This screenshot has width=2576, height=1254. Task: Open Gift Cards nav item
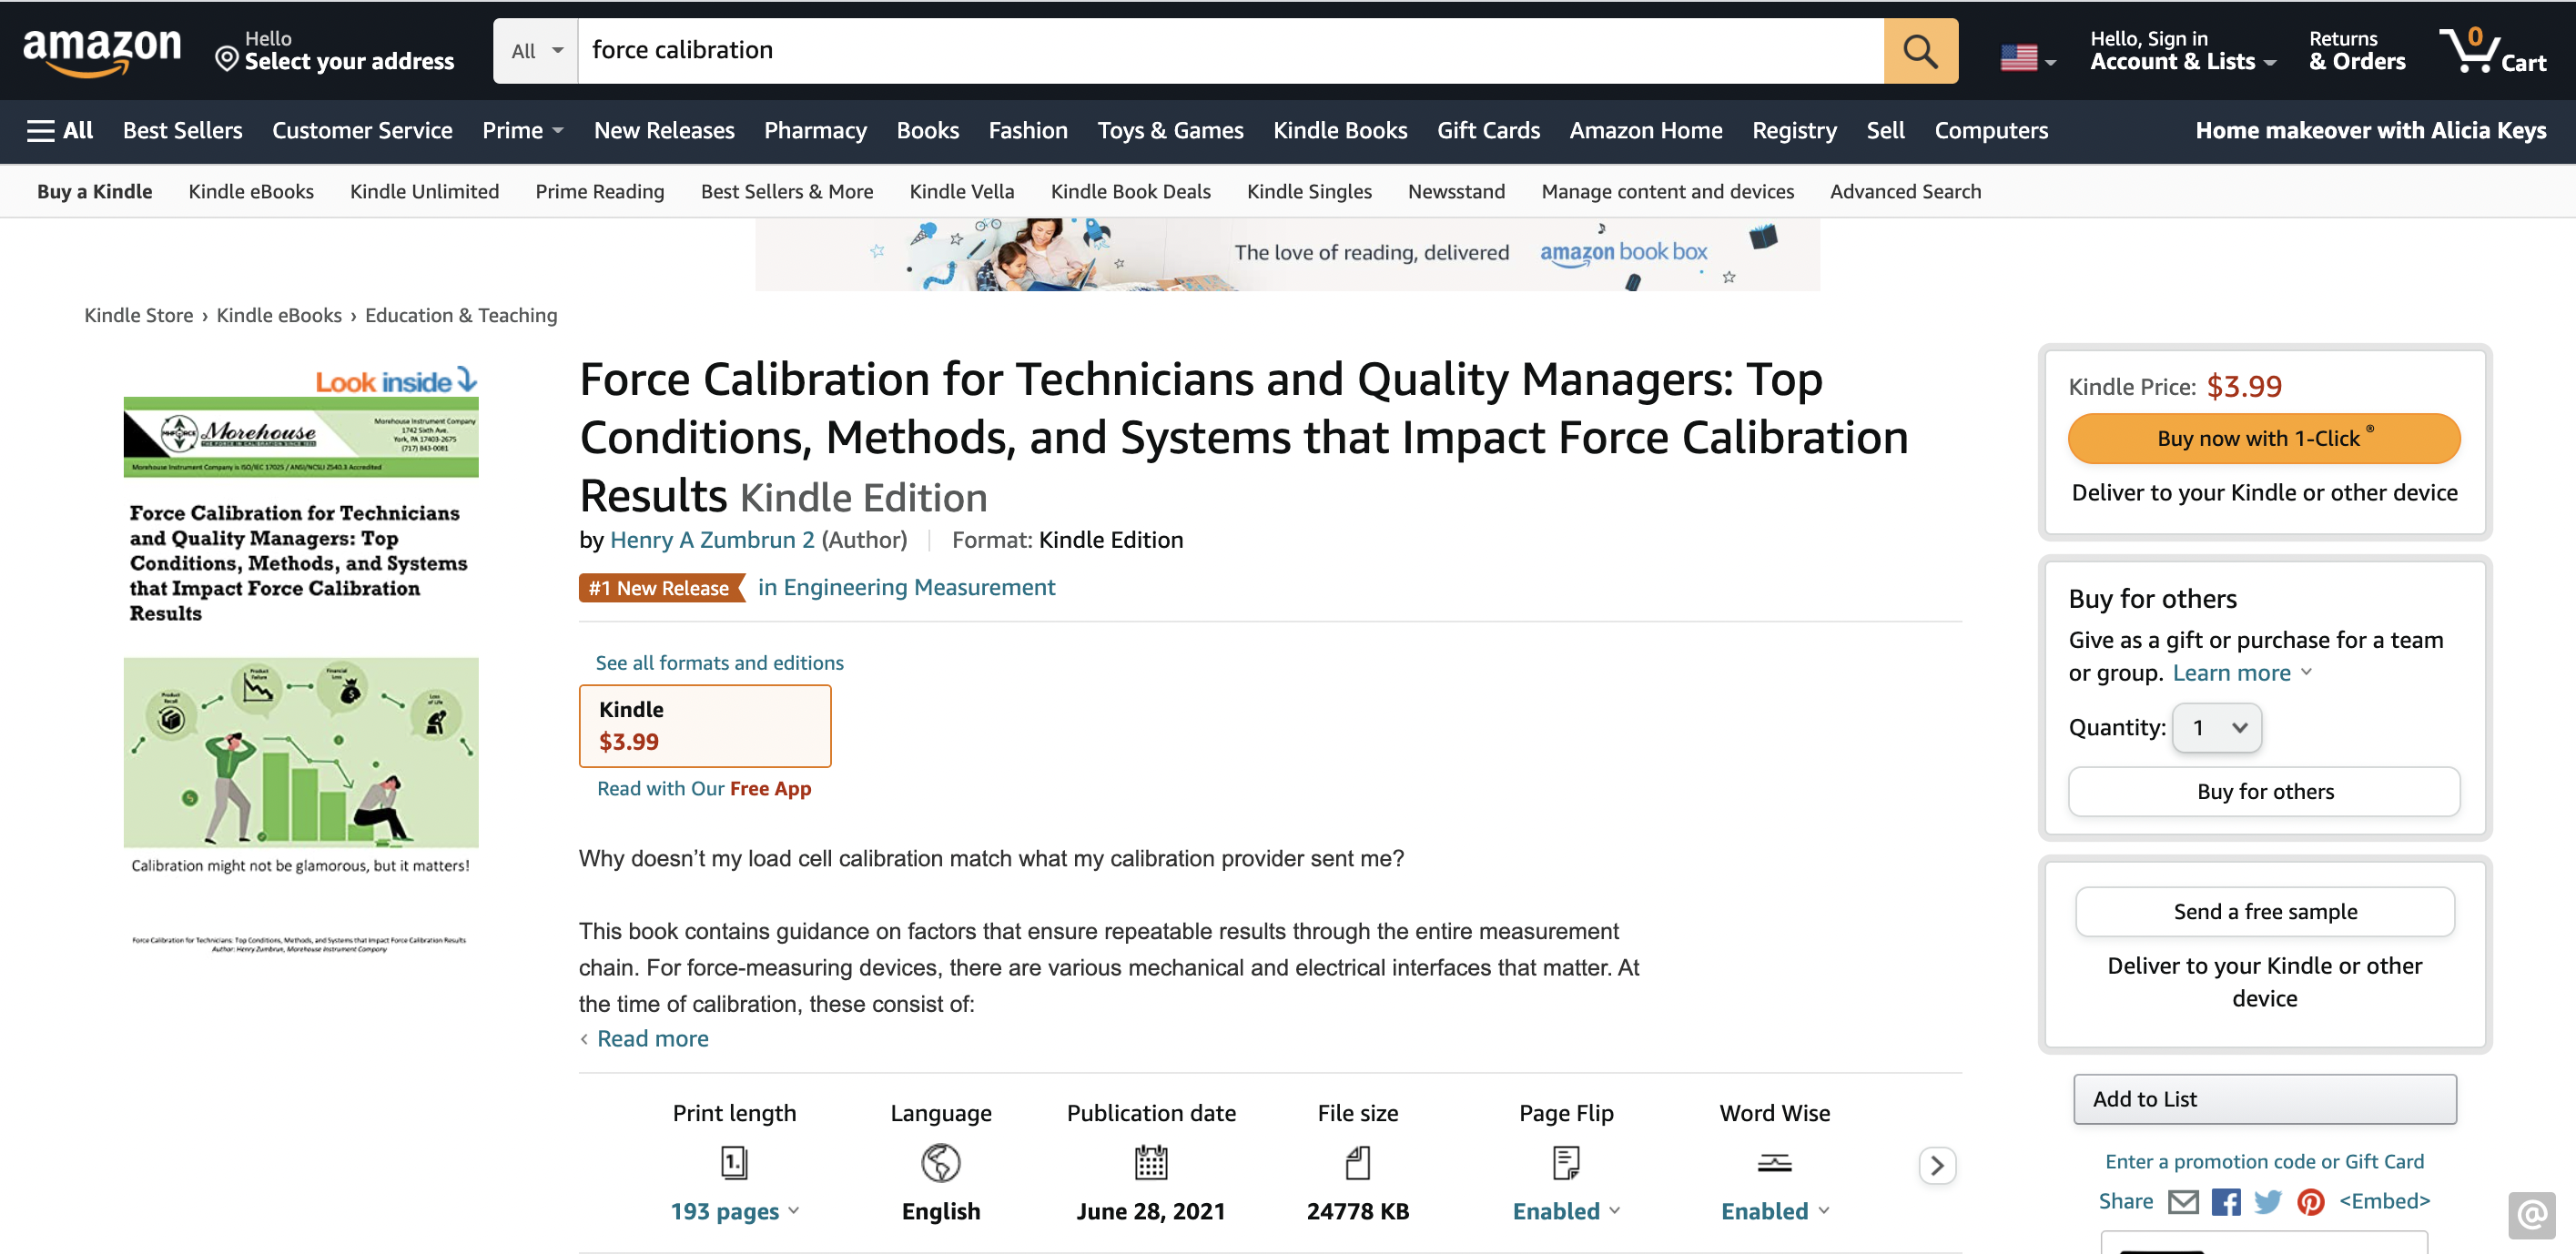point(1488,130)
